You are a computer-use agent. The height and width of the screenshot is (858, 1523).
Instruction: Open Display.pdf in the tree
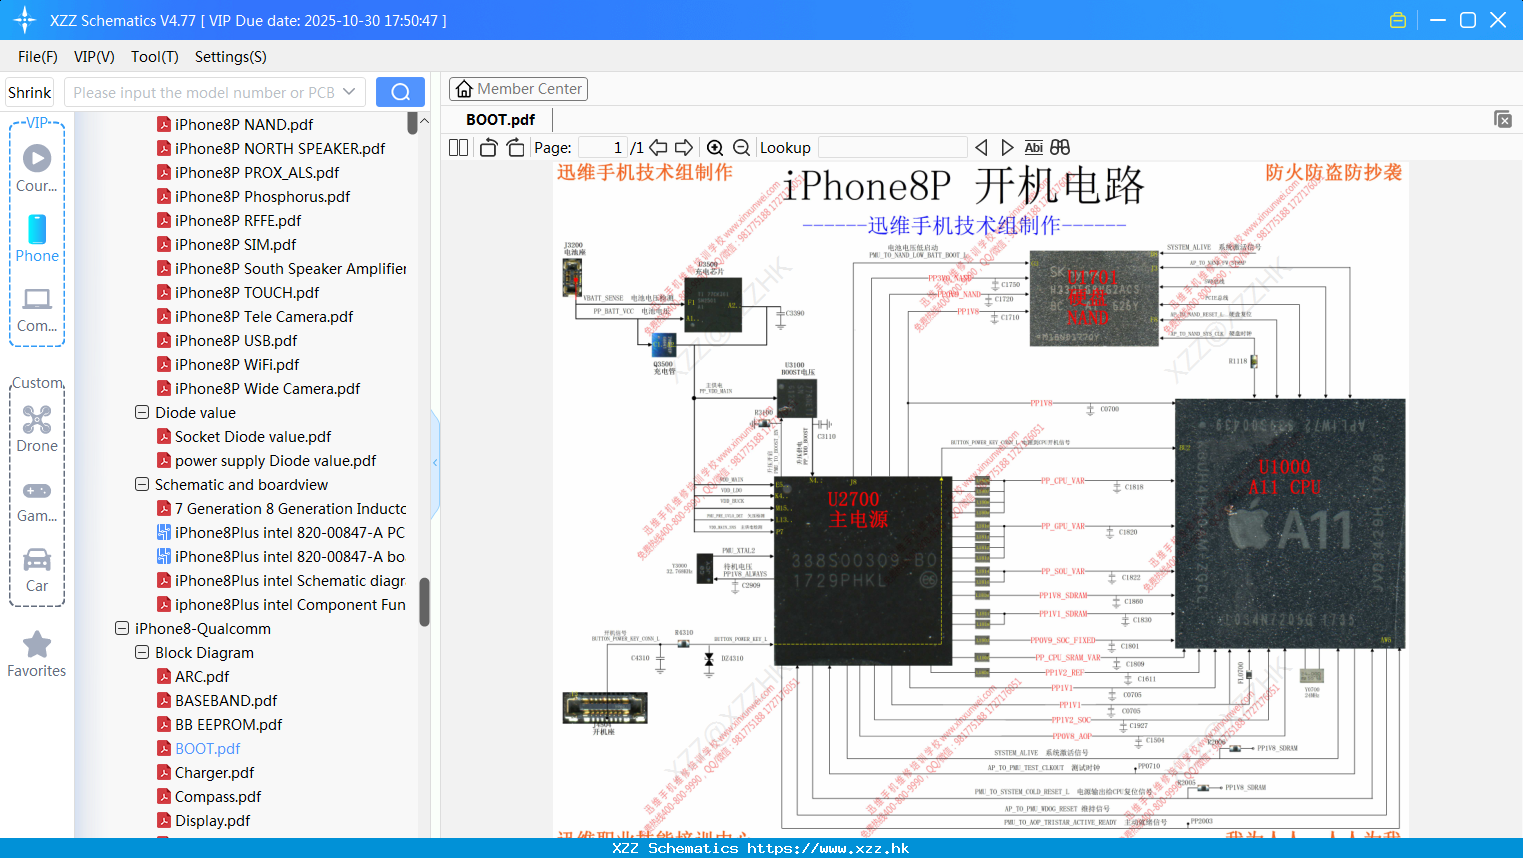pyautogui.click(x=212, y=820)
